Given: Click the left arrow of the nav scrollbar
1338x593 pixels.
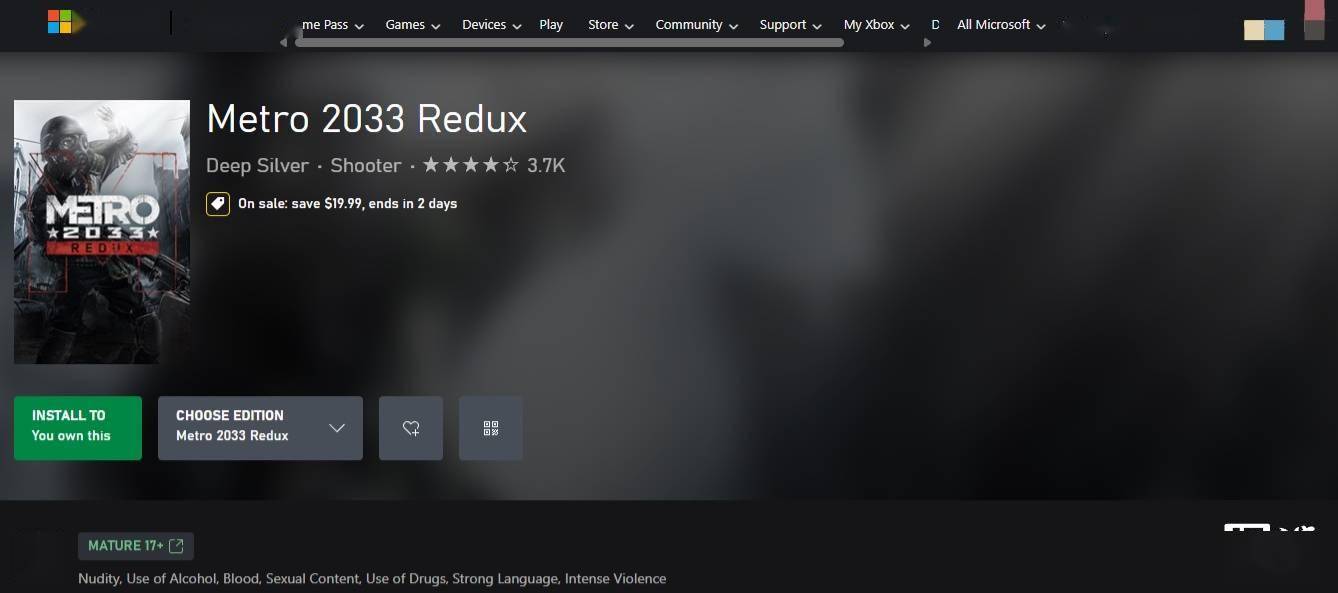Looking at the screenshot, I should tap(284, 43).
